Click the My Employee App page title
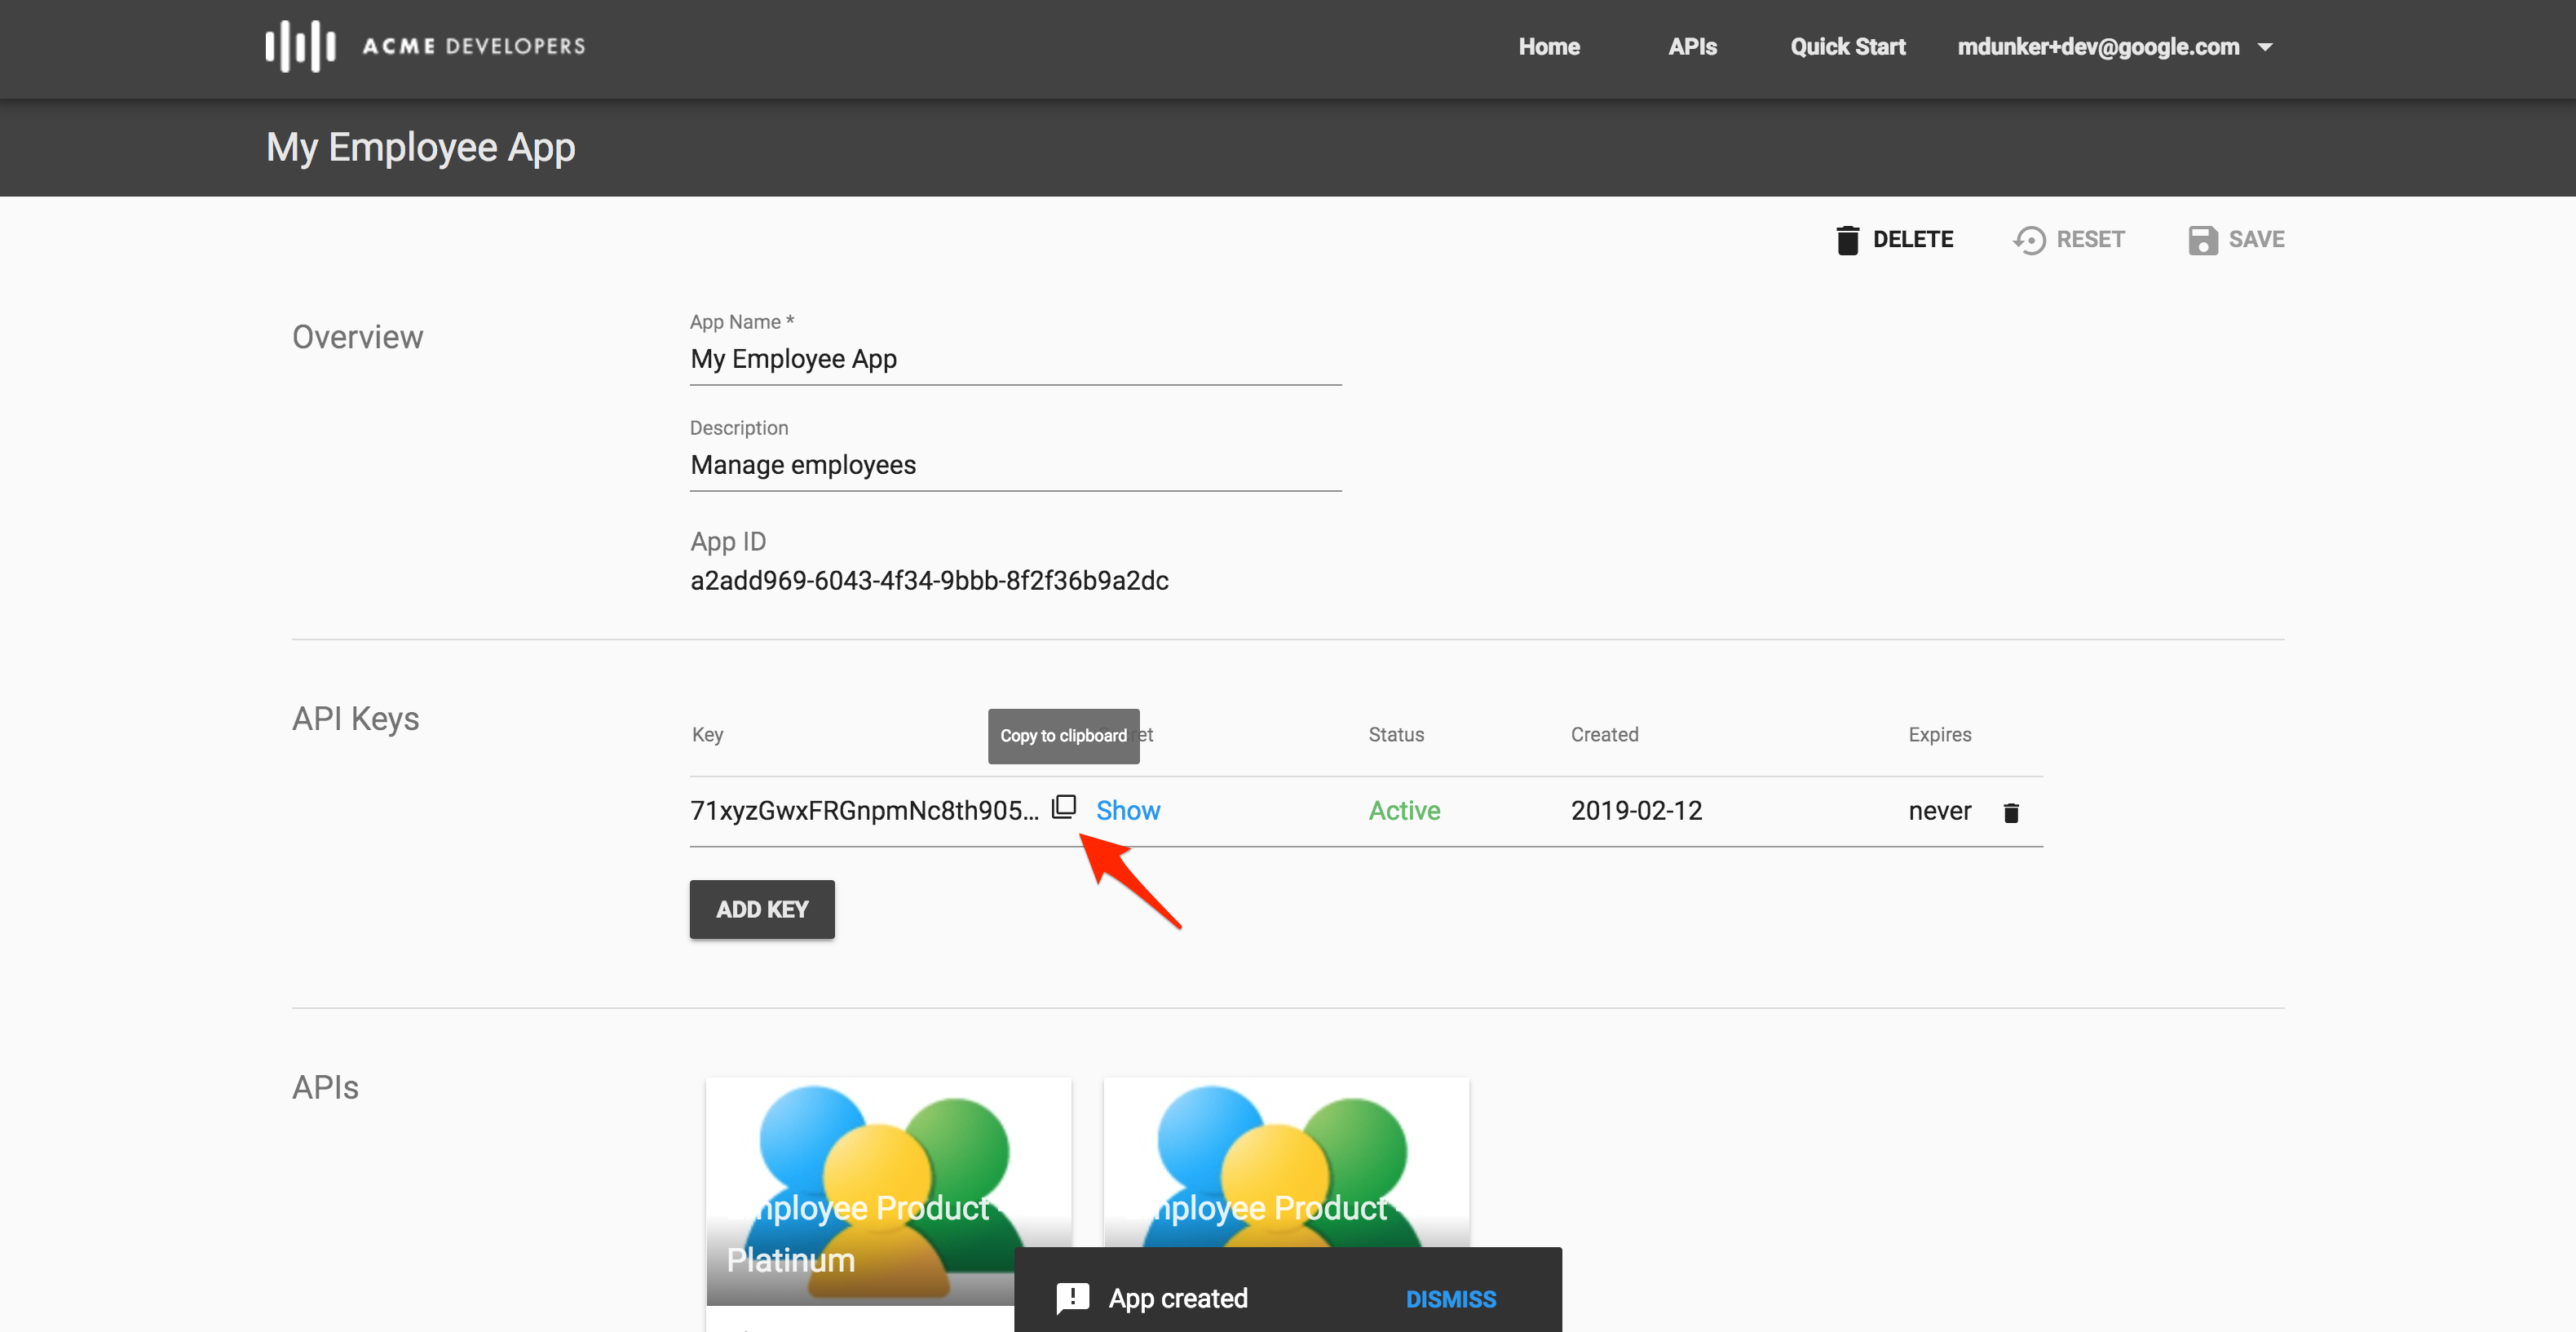The height and width of the screenshot is (1332, 2576). coord(420,148)
